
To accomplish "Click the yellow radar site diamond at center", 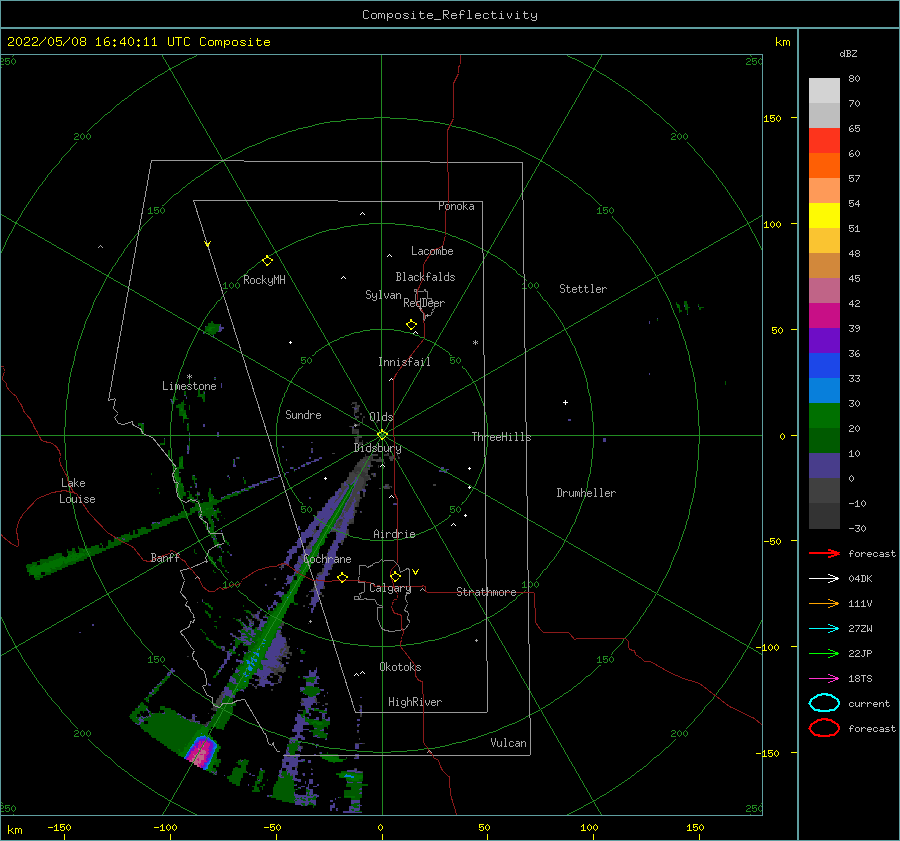I will click(382, 435).
